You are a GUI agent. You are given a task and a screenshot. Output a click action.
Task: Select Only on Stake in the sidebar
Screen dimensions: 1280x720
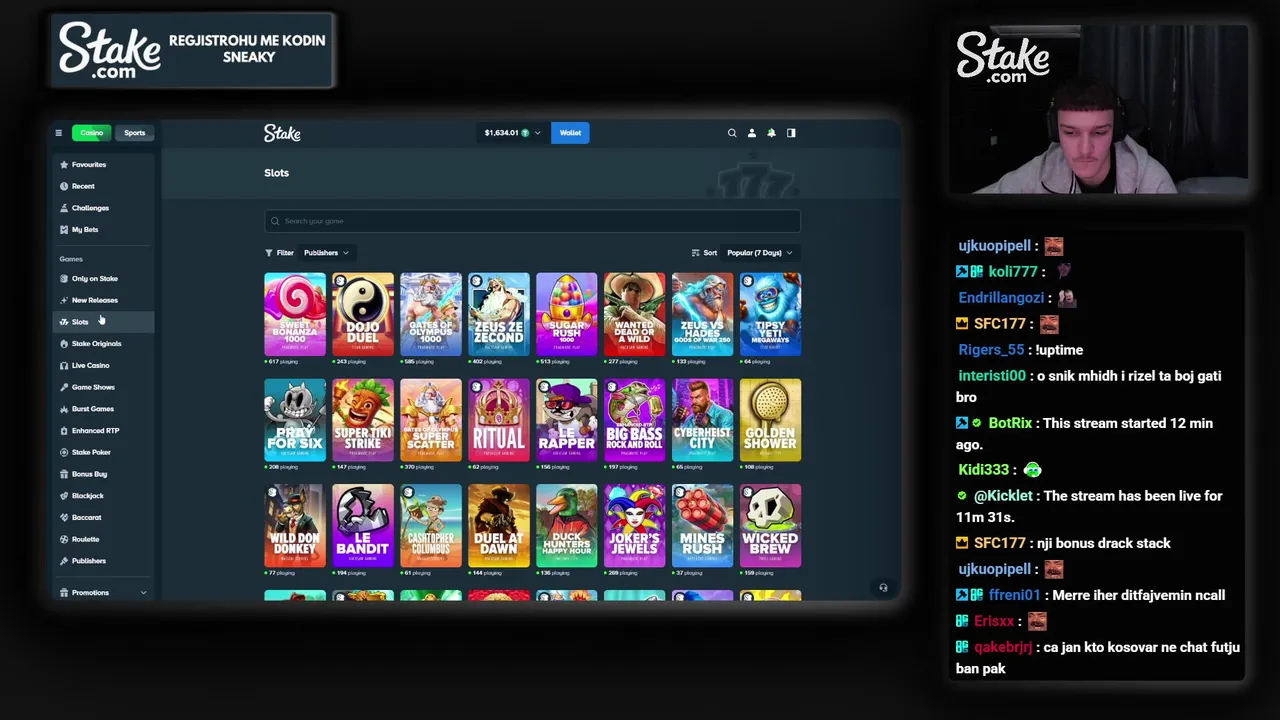pos(103,279)
